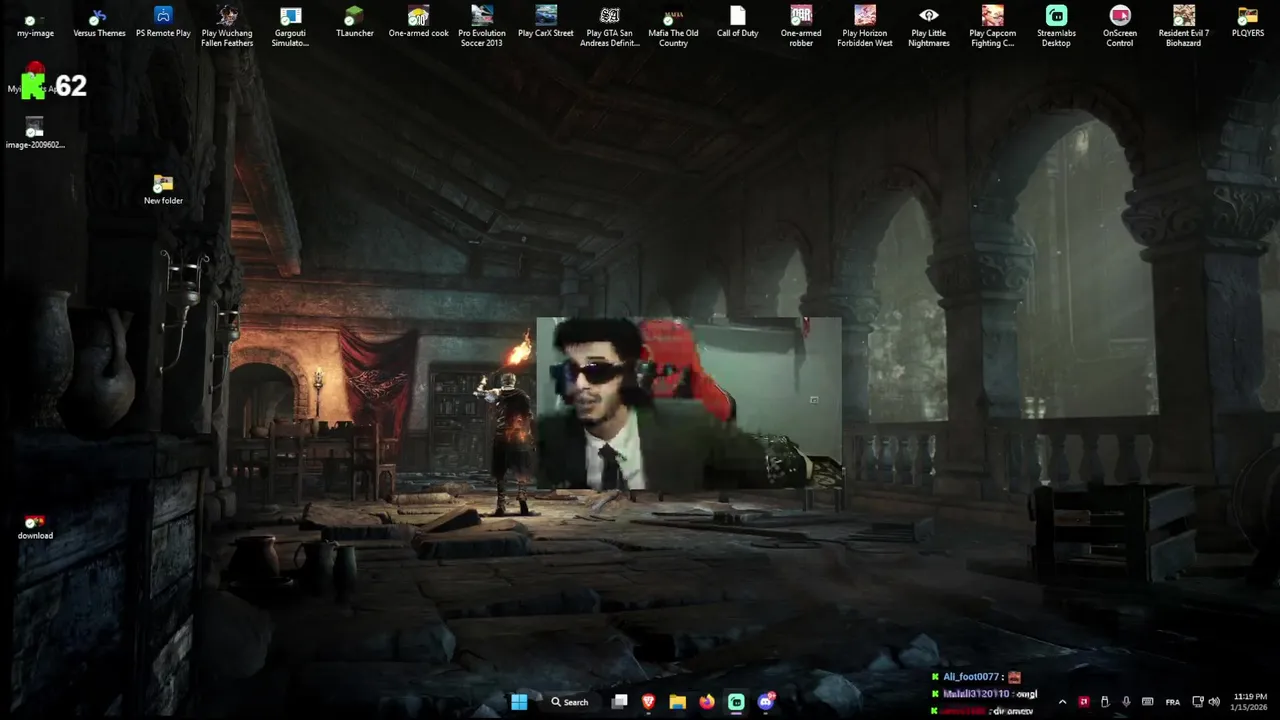The width and height of the screenshot is (1280, 720).
Task: Select the download desktop icon
Action: pyautogui.click(x=35, y=527)
